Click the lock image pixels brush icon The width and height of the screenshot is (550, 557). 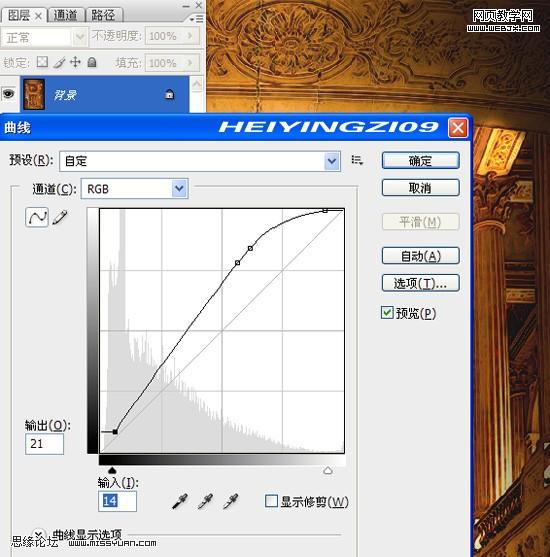(x=59, y=63)
